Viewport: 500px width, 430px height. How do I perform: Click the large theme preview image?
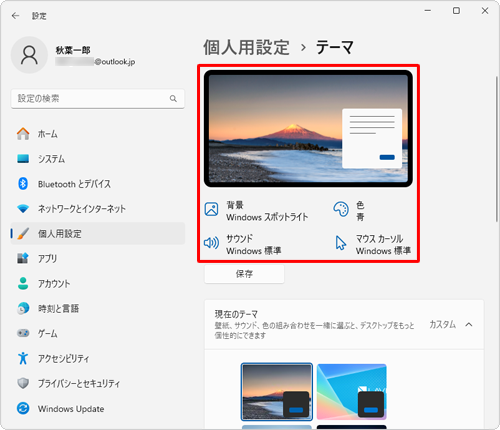(x=308, y=129)
